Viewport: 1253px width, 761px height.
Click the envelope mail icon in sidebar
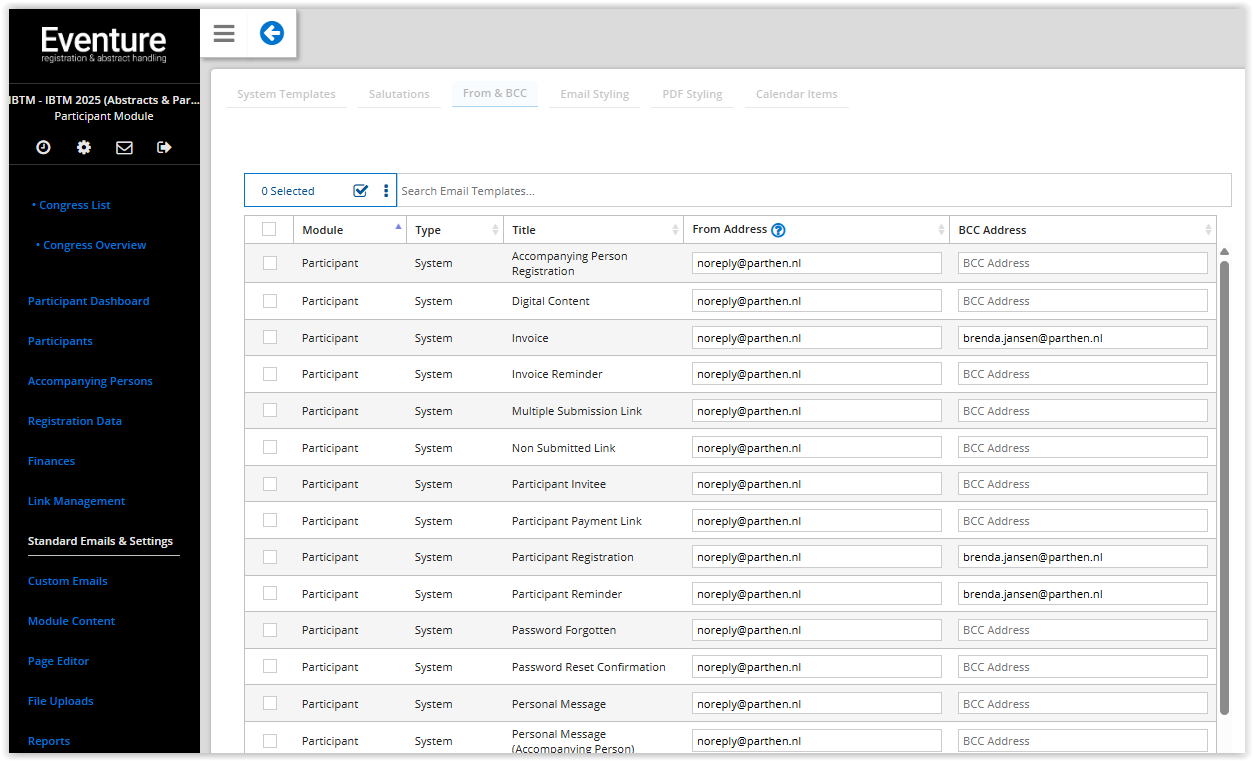point(124,147)
